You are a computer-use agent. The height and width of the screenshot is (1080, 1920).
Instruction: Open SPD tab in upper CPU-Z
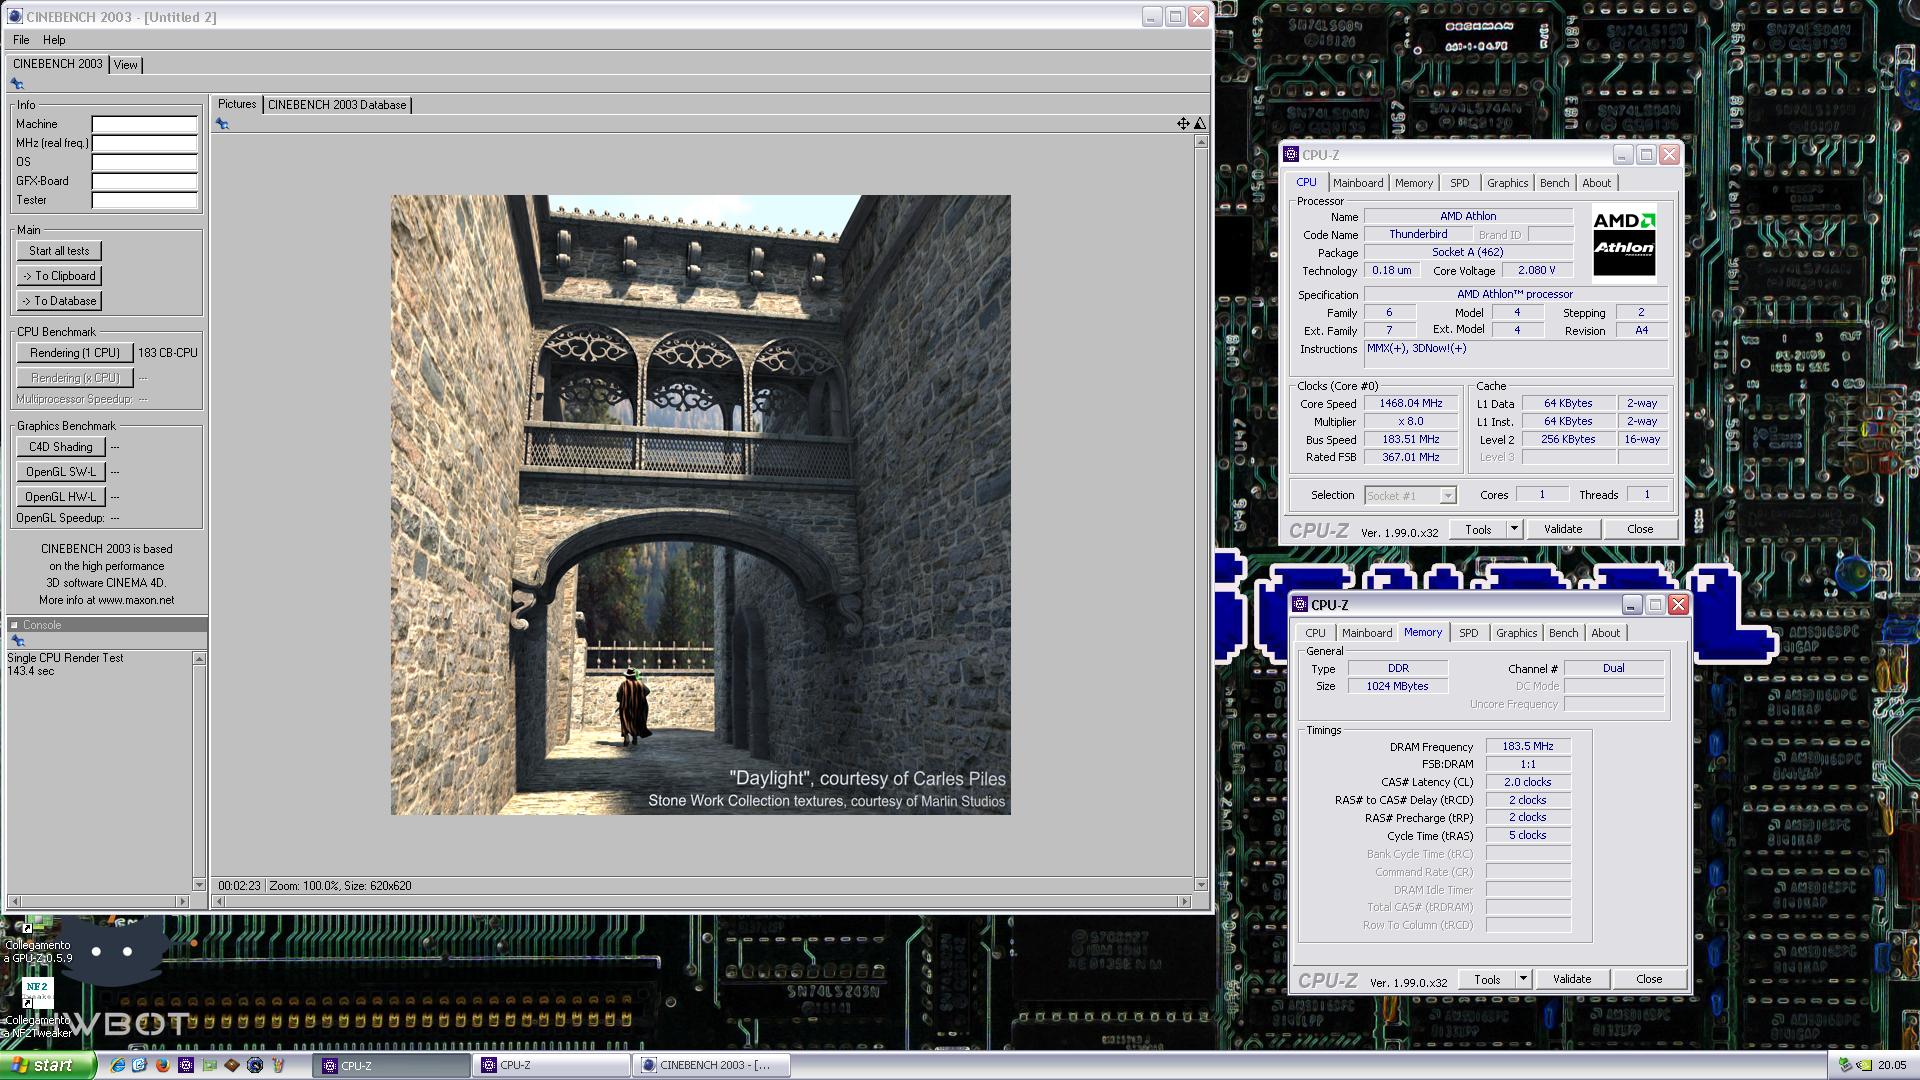tap(1460, 183)
